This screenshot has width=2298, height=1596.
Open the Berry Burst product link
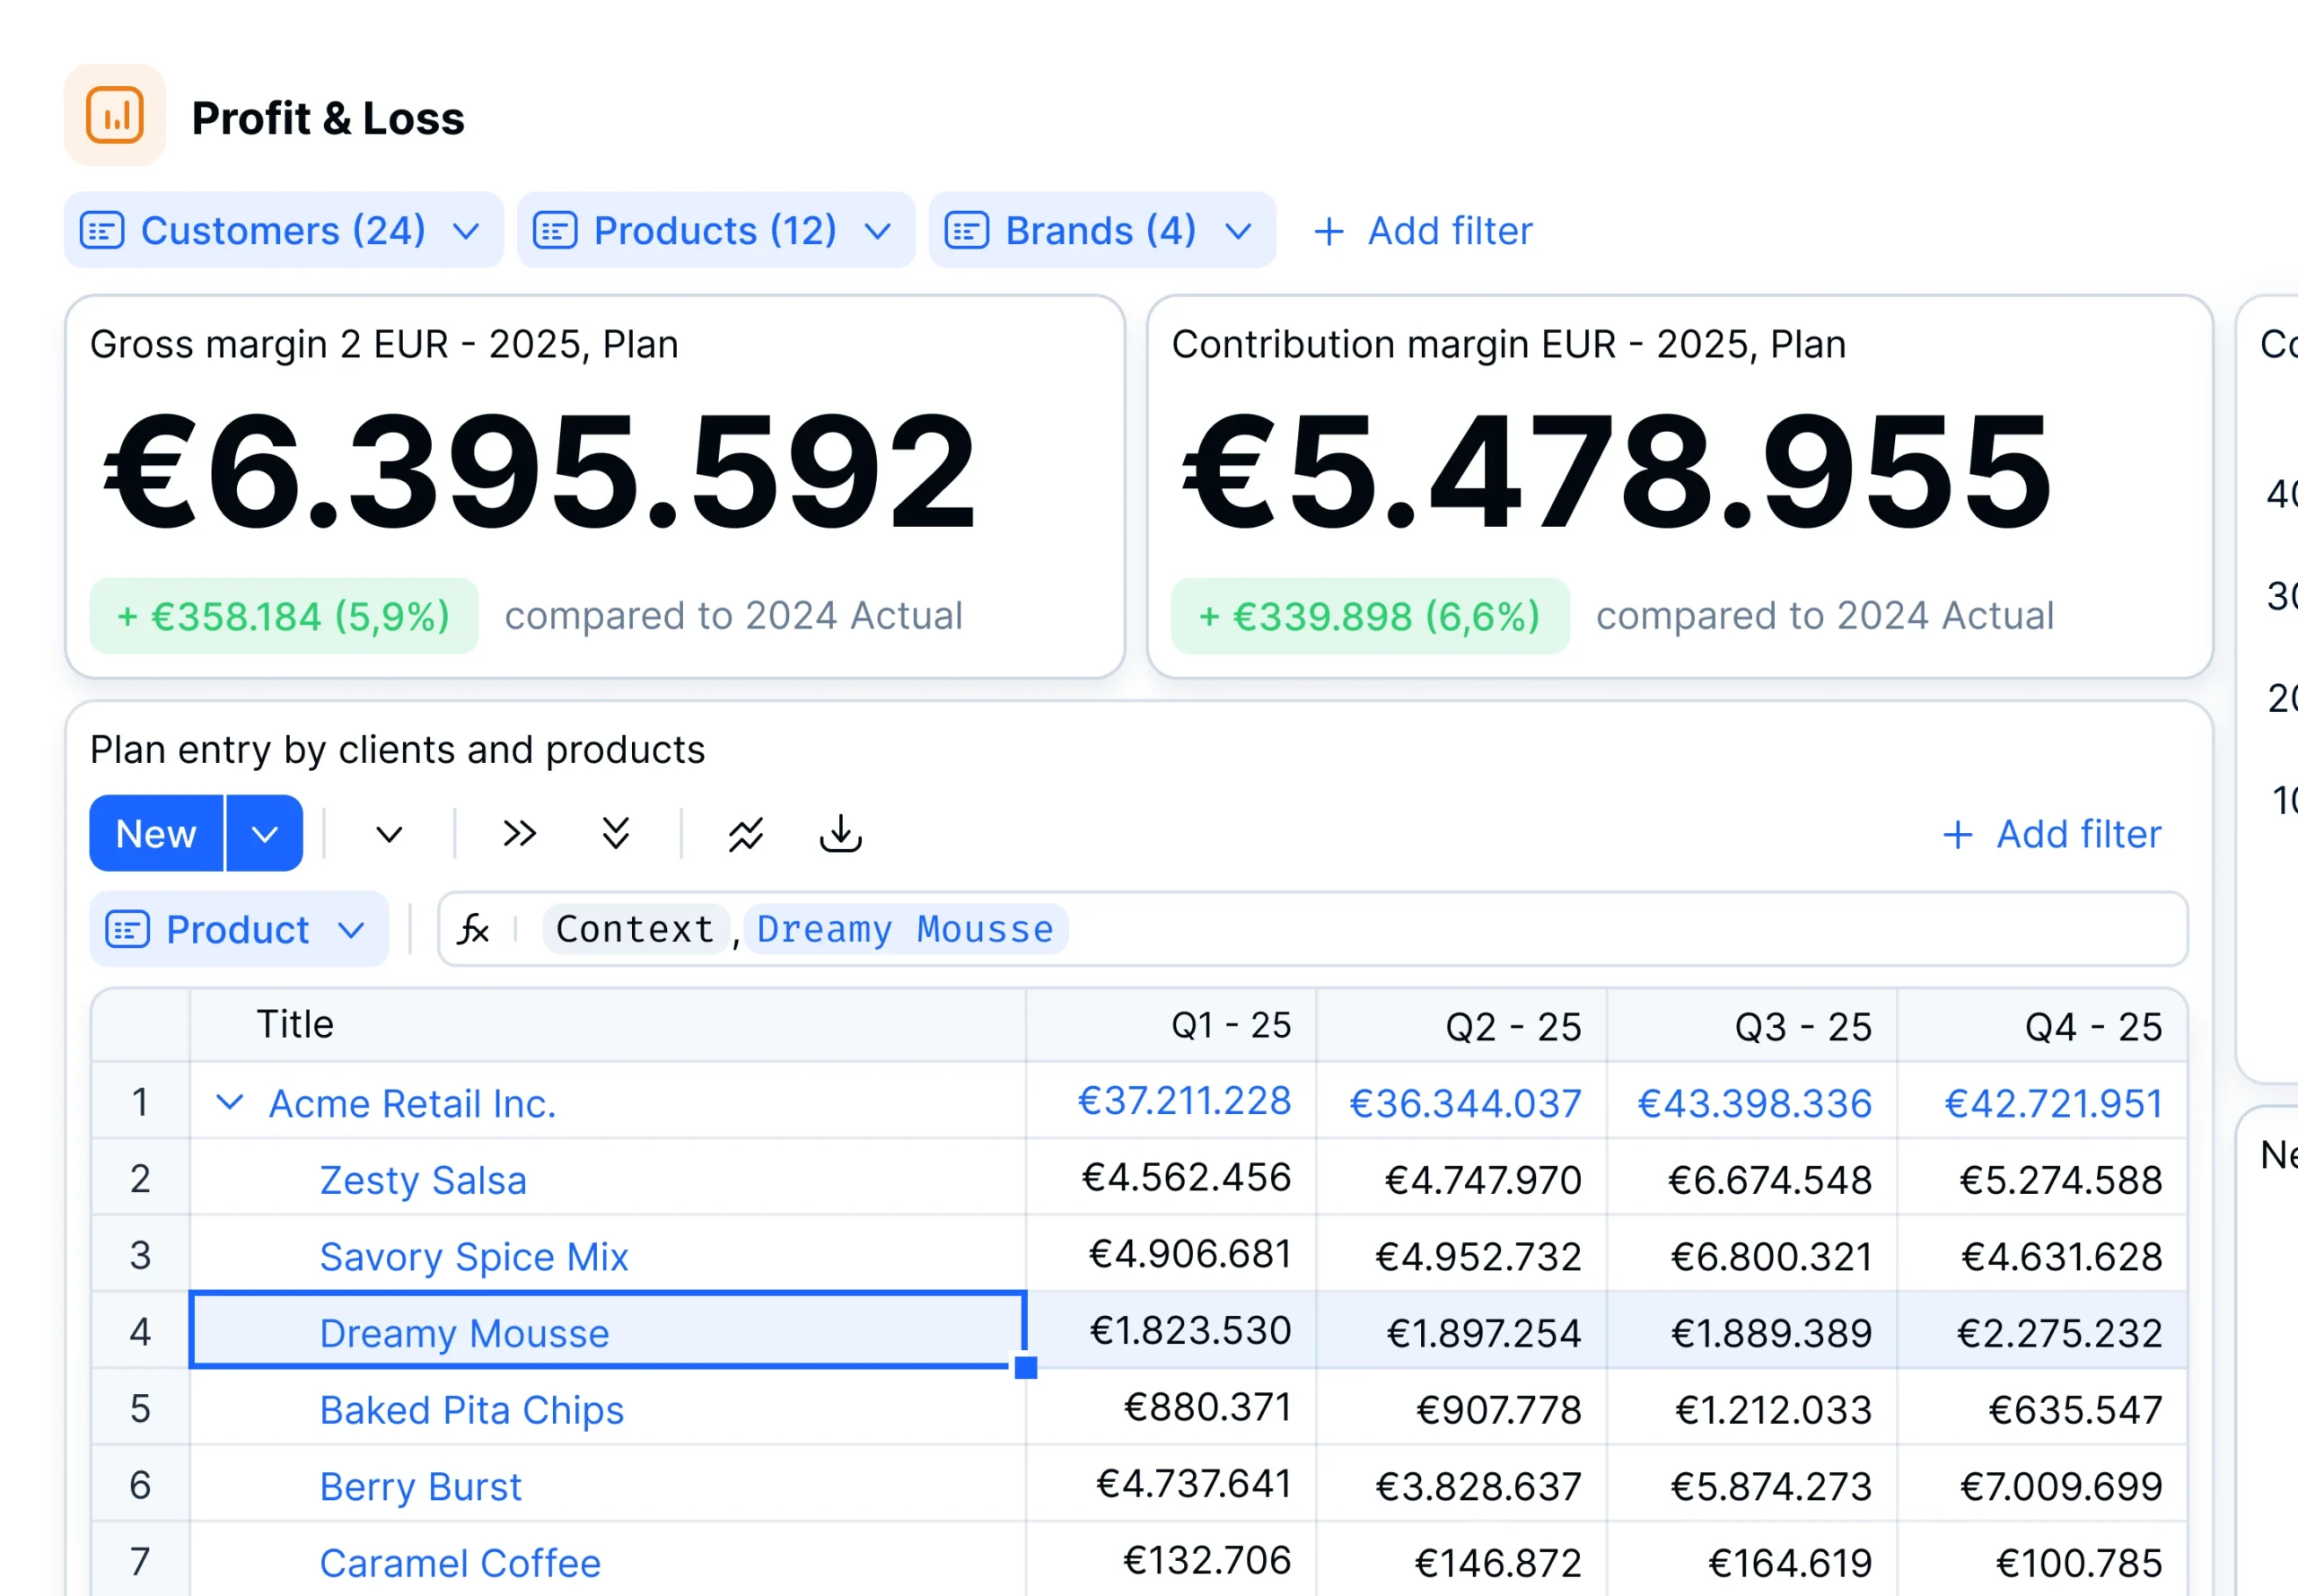click(421, 1486)
